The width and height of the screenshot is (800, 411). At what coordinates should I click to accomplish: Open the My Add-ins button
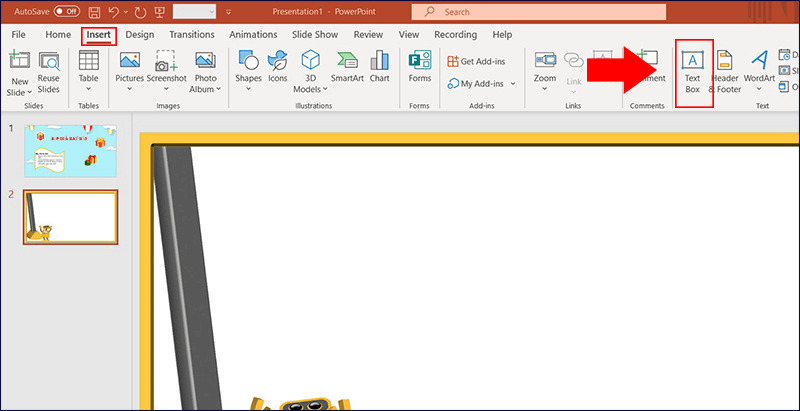[476, 84]
